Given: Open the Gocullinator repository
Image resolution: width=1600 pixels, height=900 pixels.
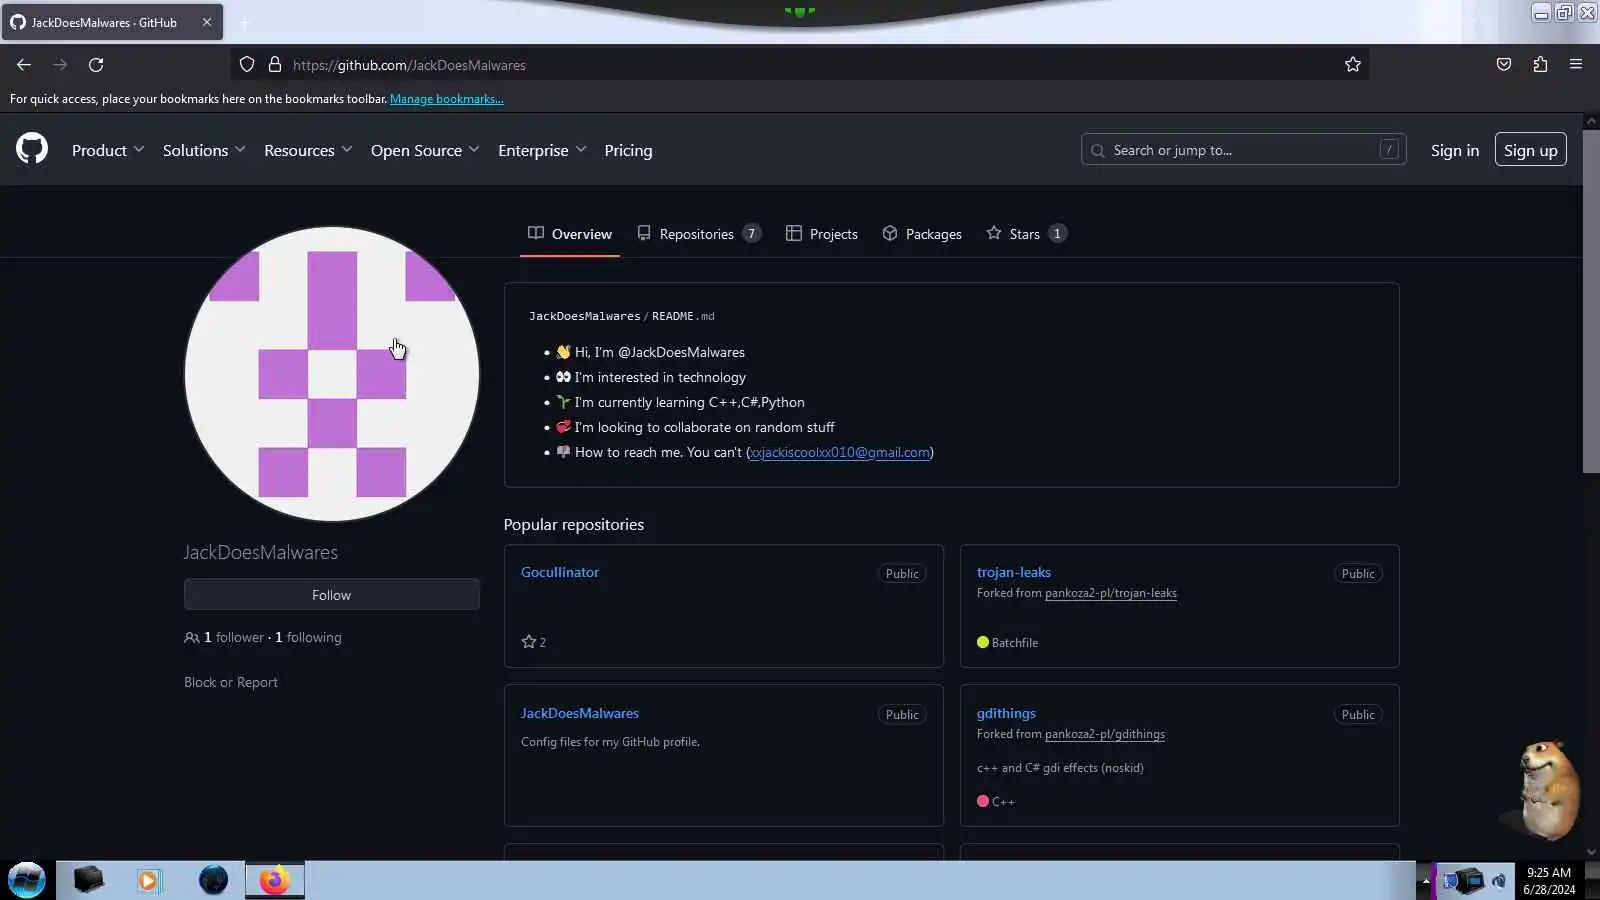Looking at the screenshot, I should coord(560,572).
